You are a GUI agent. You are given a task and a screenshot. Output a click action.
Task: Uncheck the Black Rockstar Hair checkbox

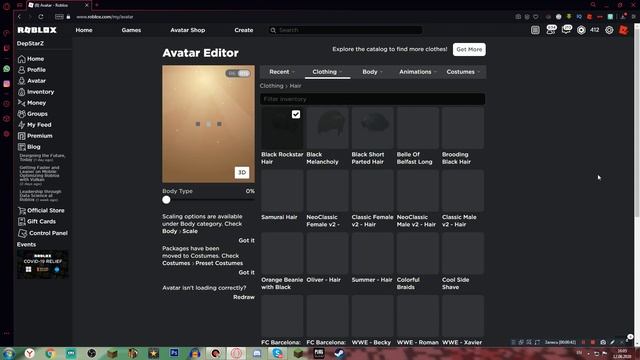296,114
